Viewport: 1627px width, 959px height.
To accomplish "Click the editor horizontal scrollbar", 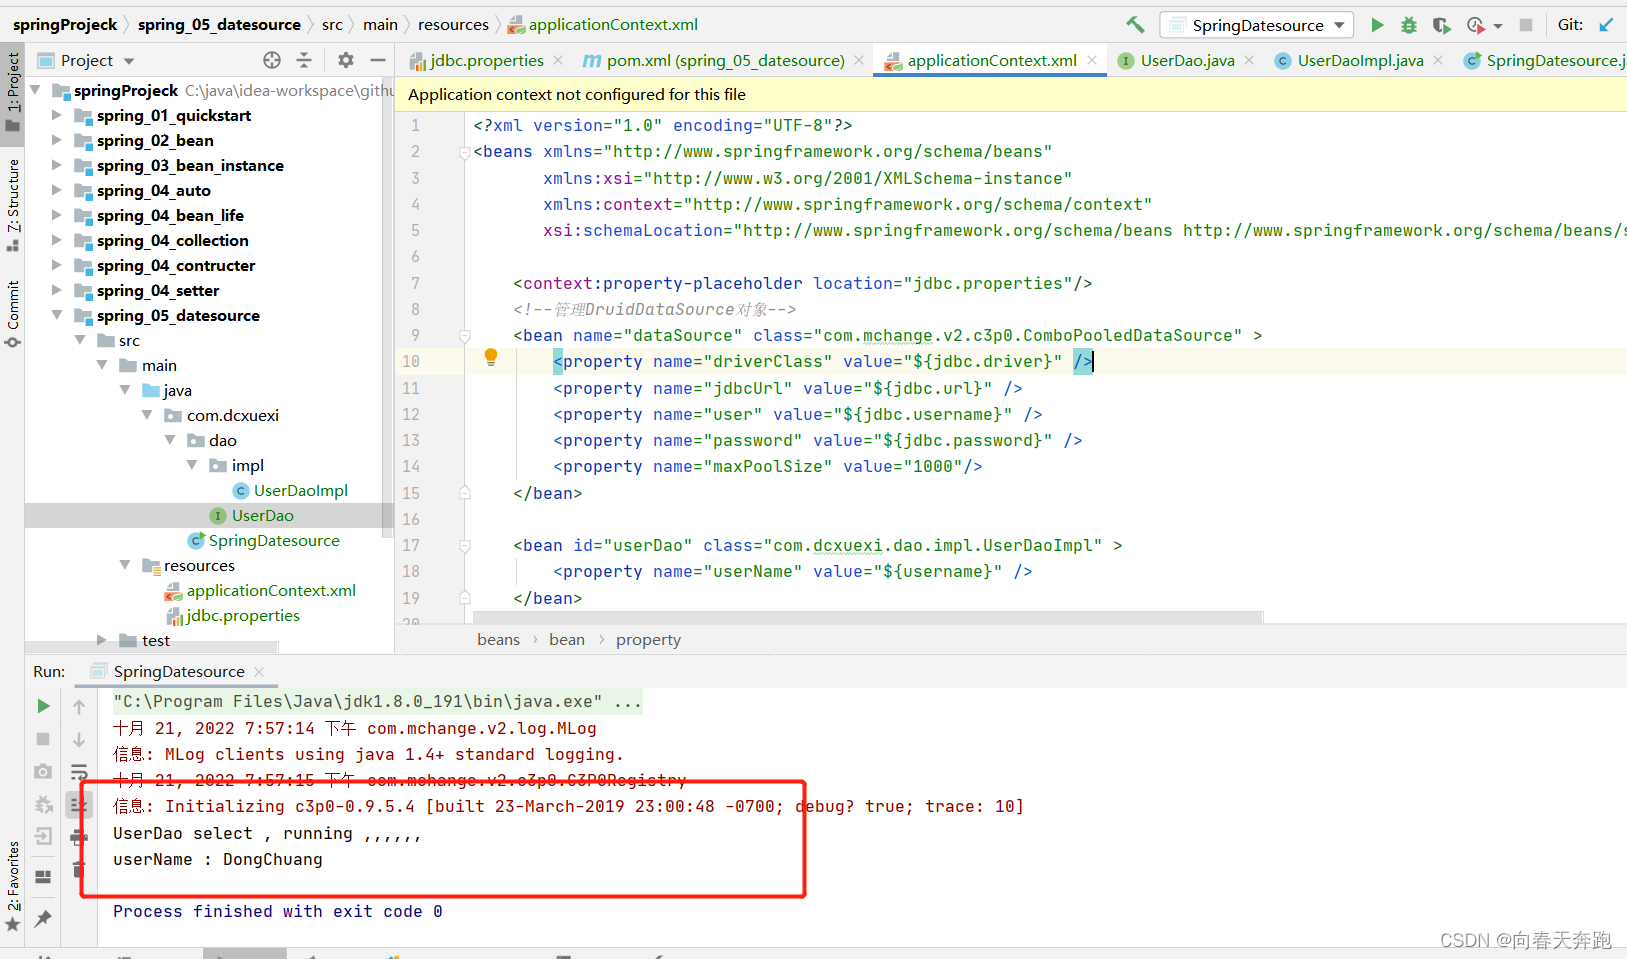I will click(x=868, y=617).
